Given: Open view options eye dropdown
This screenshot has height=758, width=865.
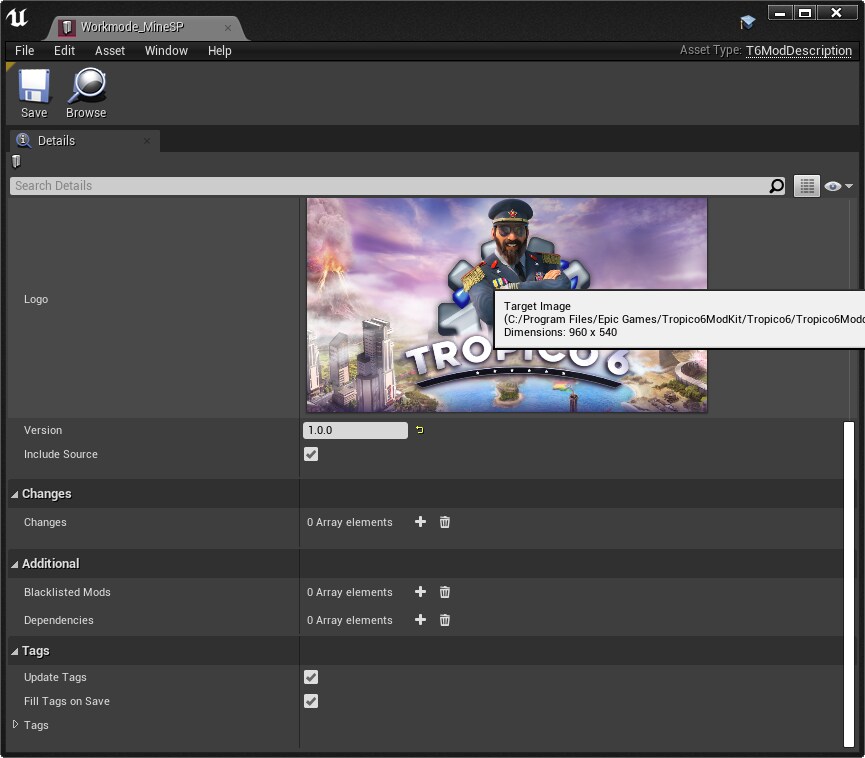Looking at the screenshot, I should (839, 186).
